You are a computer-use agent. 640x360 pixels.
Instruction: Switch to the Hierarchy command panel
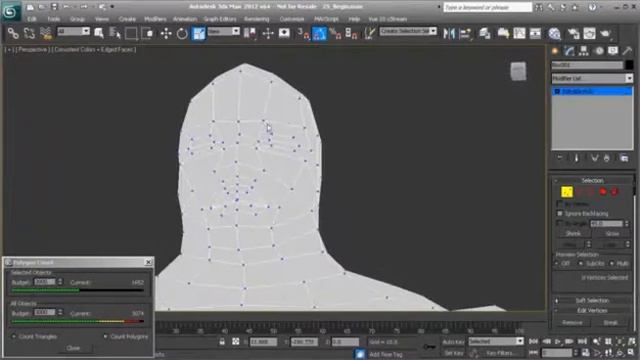(x=584, y=51)
